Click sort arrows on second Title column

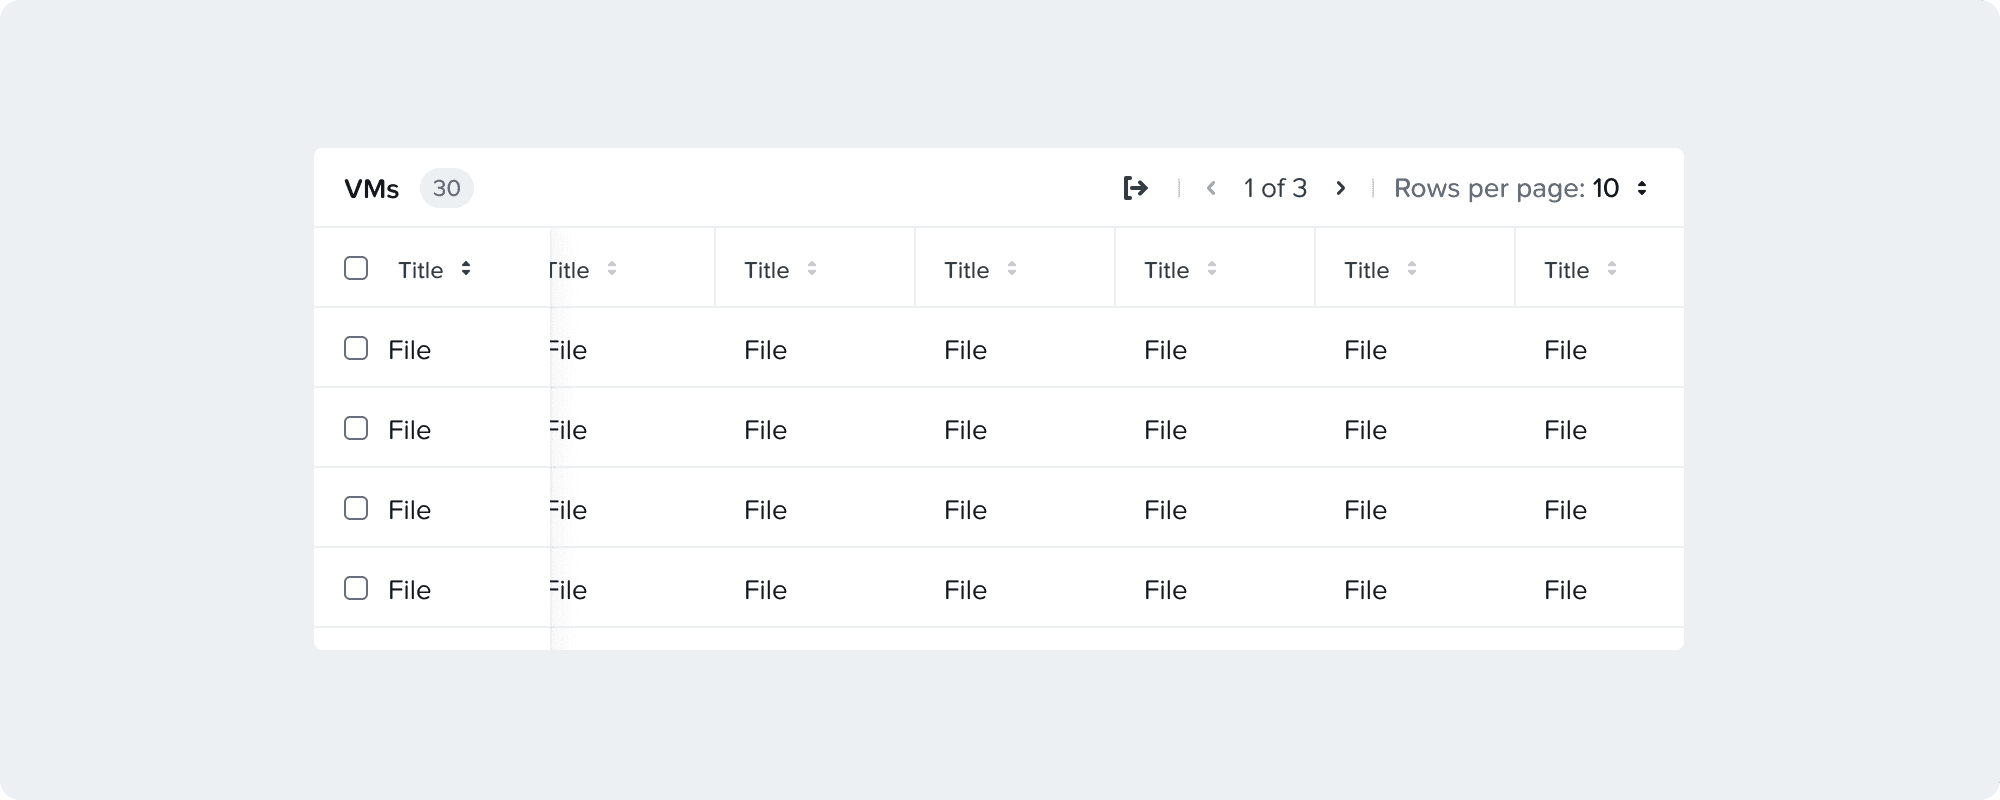coord(612,269)
